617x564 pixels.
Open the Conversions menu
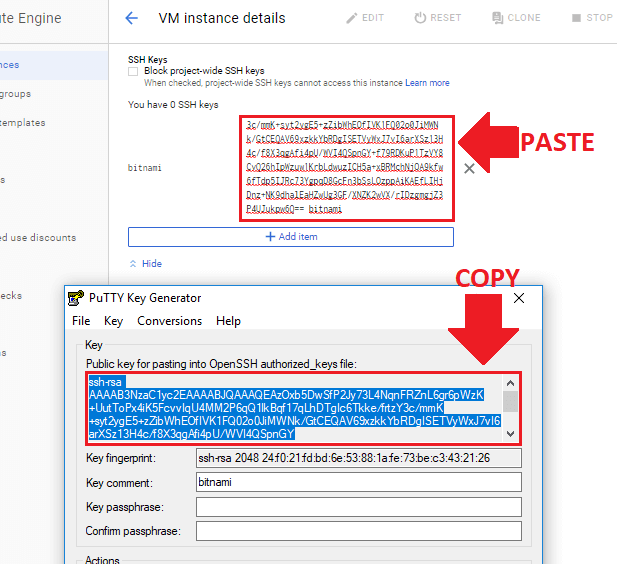point(170,321)
